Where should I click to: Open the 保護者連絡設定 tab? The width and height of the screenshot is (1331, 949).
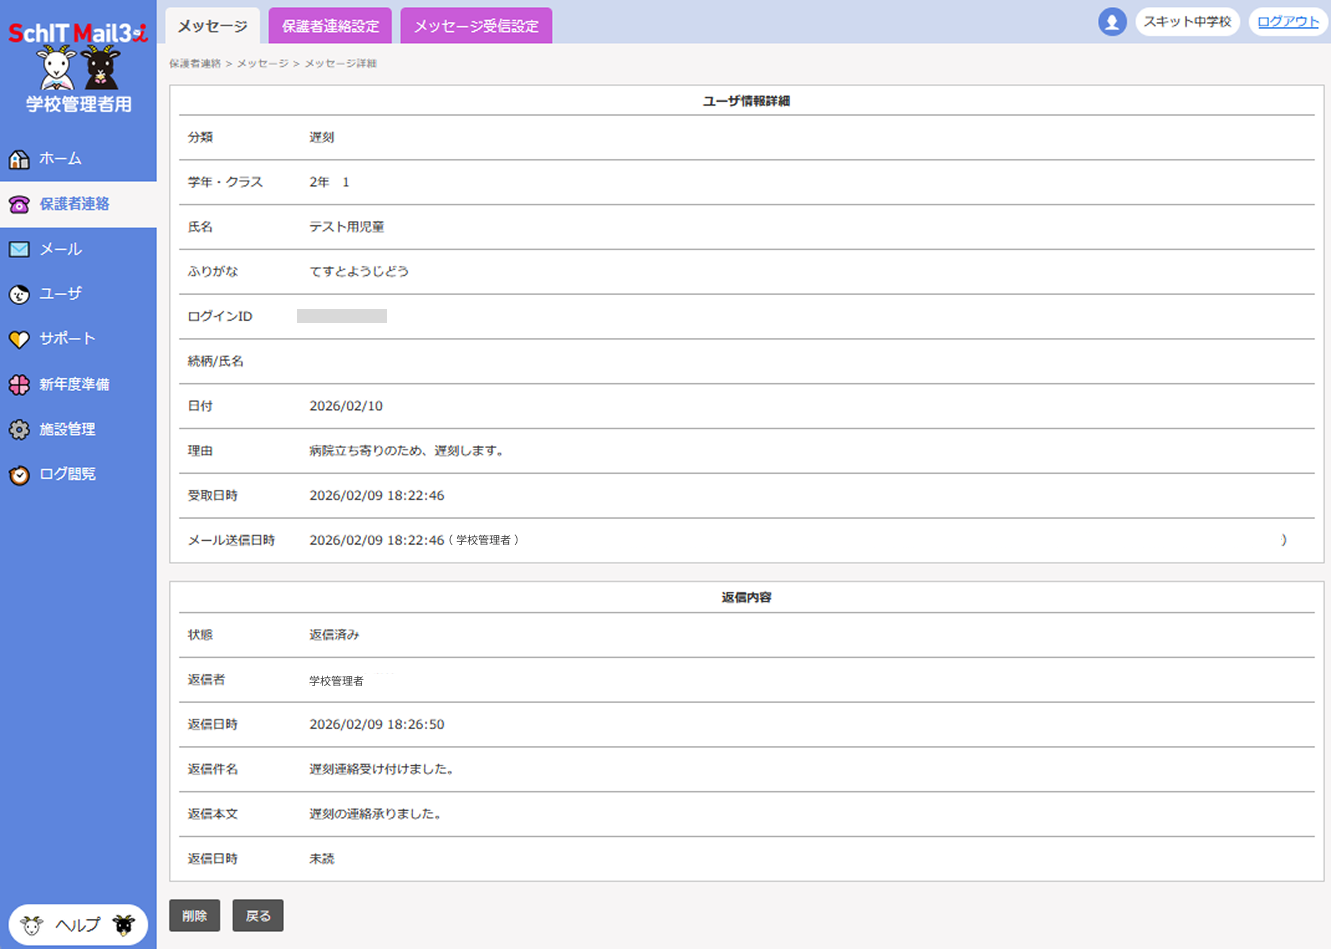pyautogui.click(x=330, y=26)
